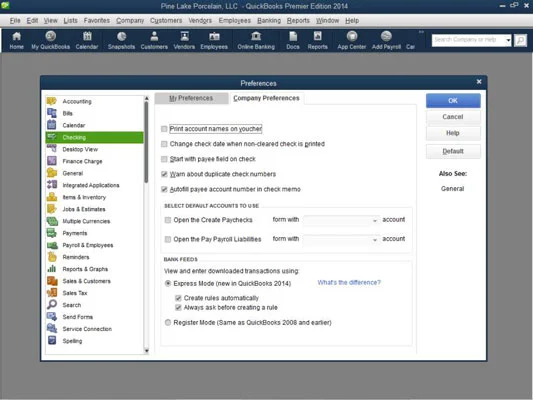
Task: Click Help button in Preferences dialog
Action: point(453,133)
